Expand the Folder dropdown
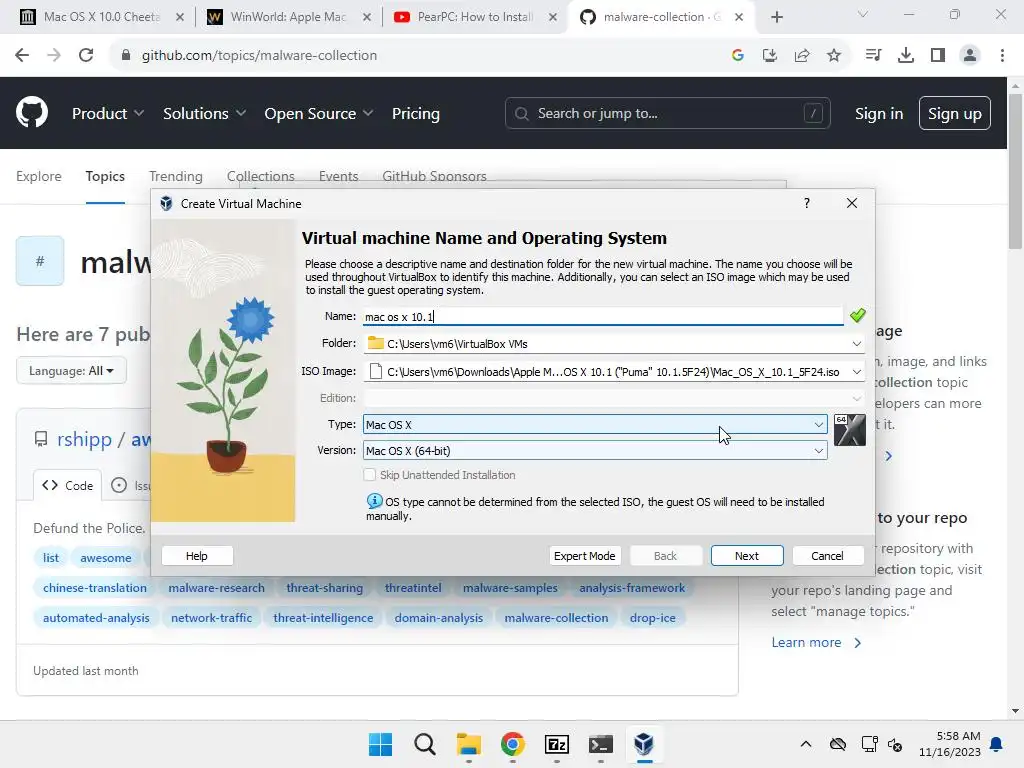Viewport: 1024px width, 768px height. 856,344
